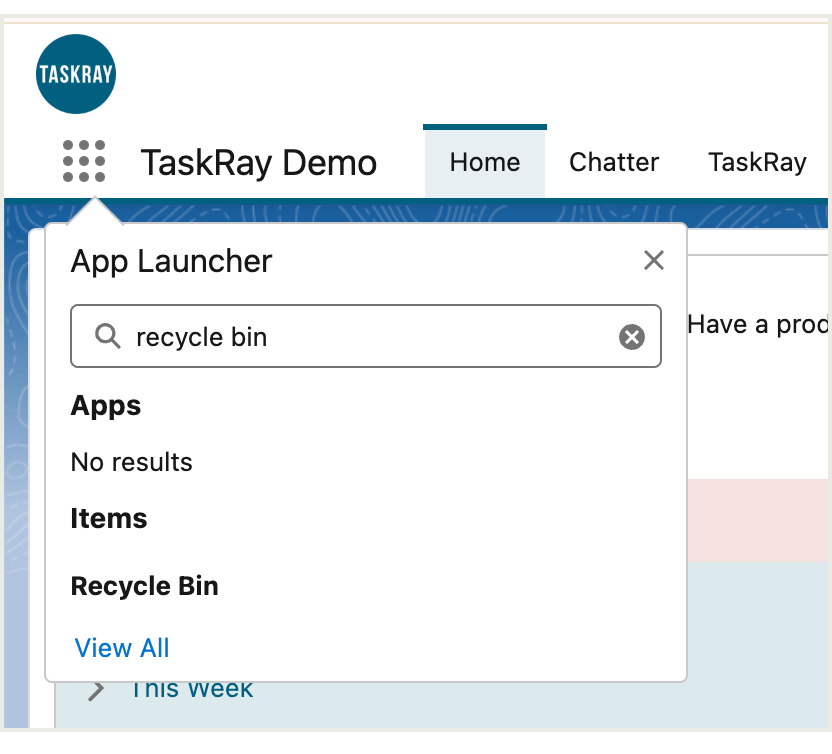This screenshot has width=832, height=754.
Task: Click the search magnifier icon
Action: pyautogui.click(x=108, y=336)
